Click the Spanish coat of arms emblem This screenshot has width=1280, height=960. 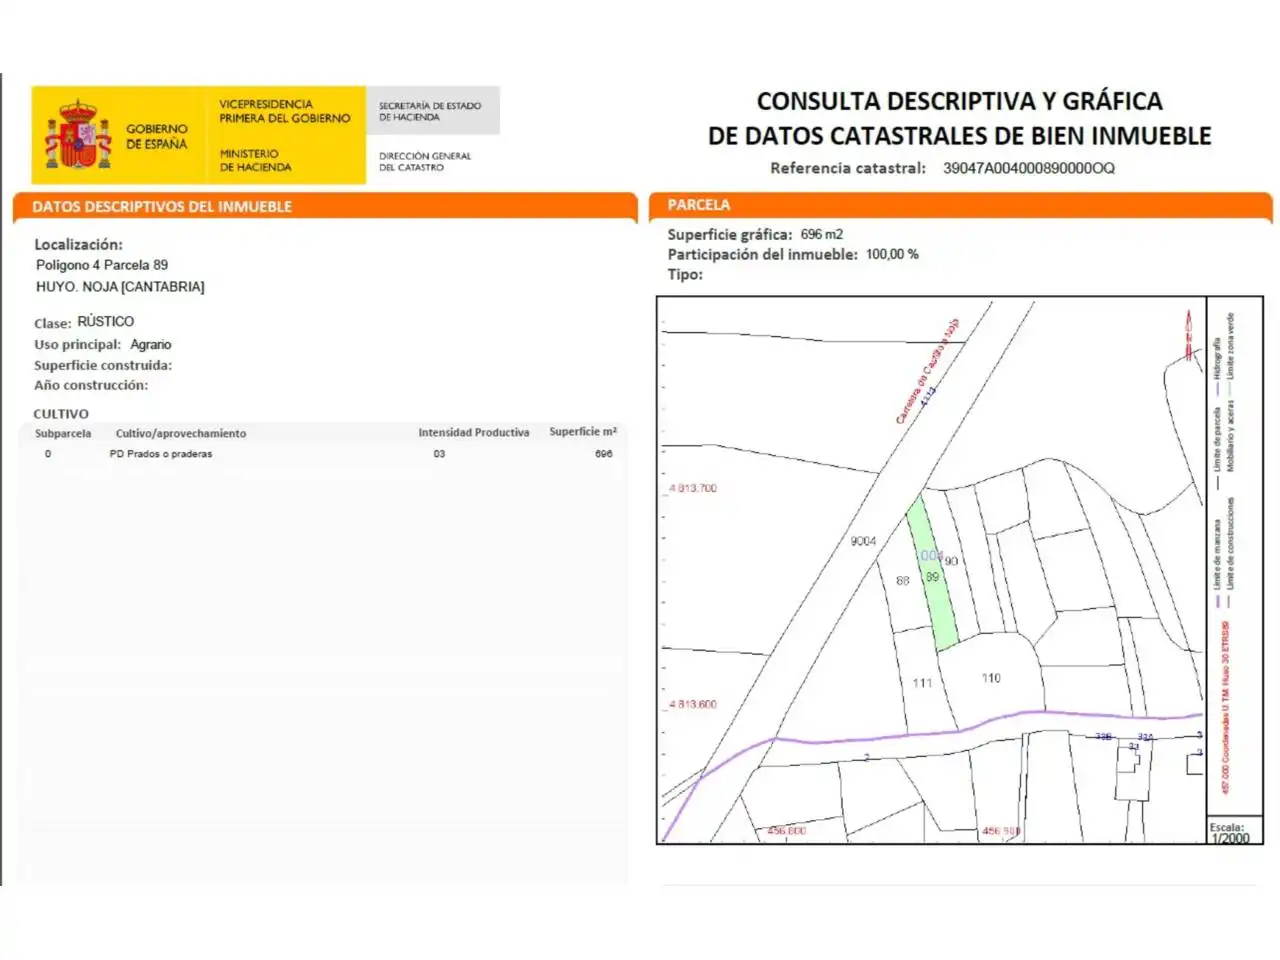point(77,135)
